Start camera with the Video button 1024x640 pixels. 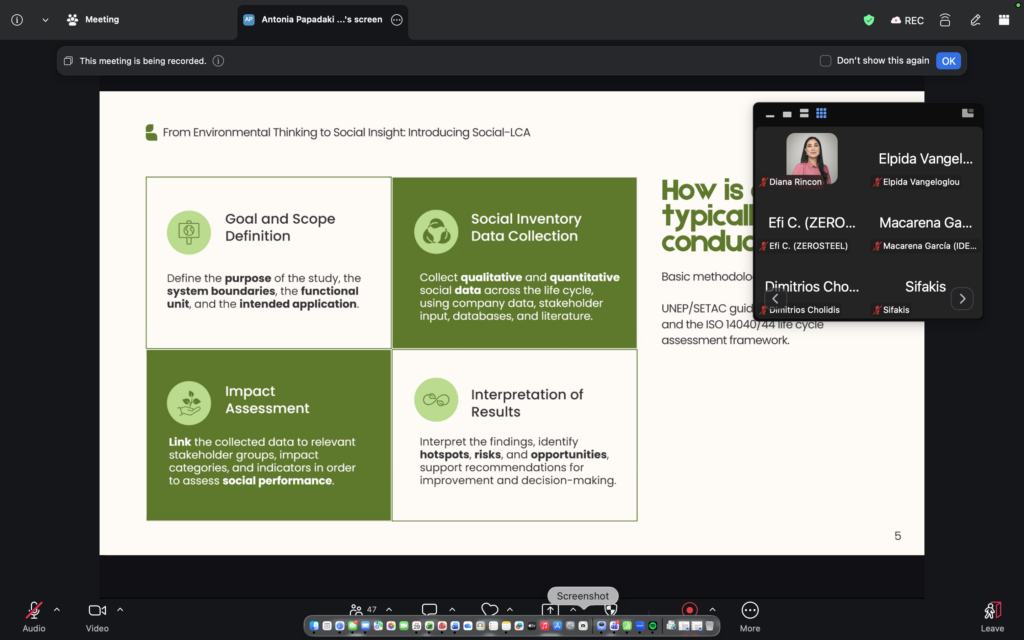(x=97, y=617)
